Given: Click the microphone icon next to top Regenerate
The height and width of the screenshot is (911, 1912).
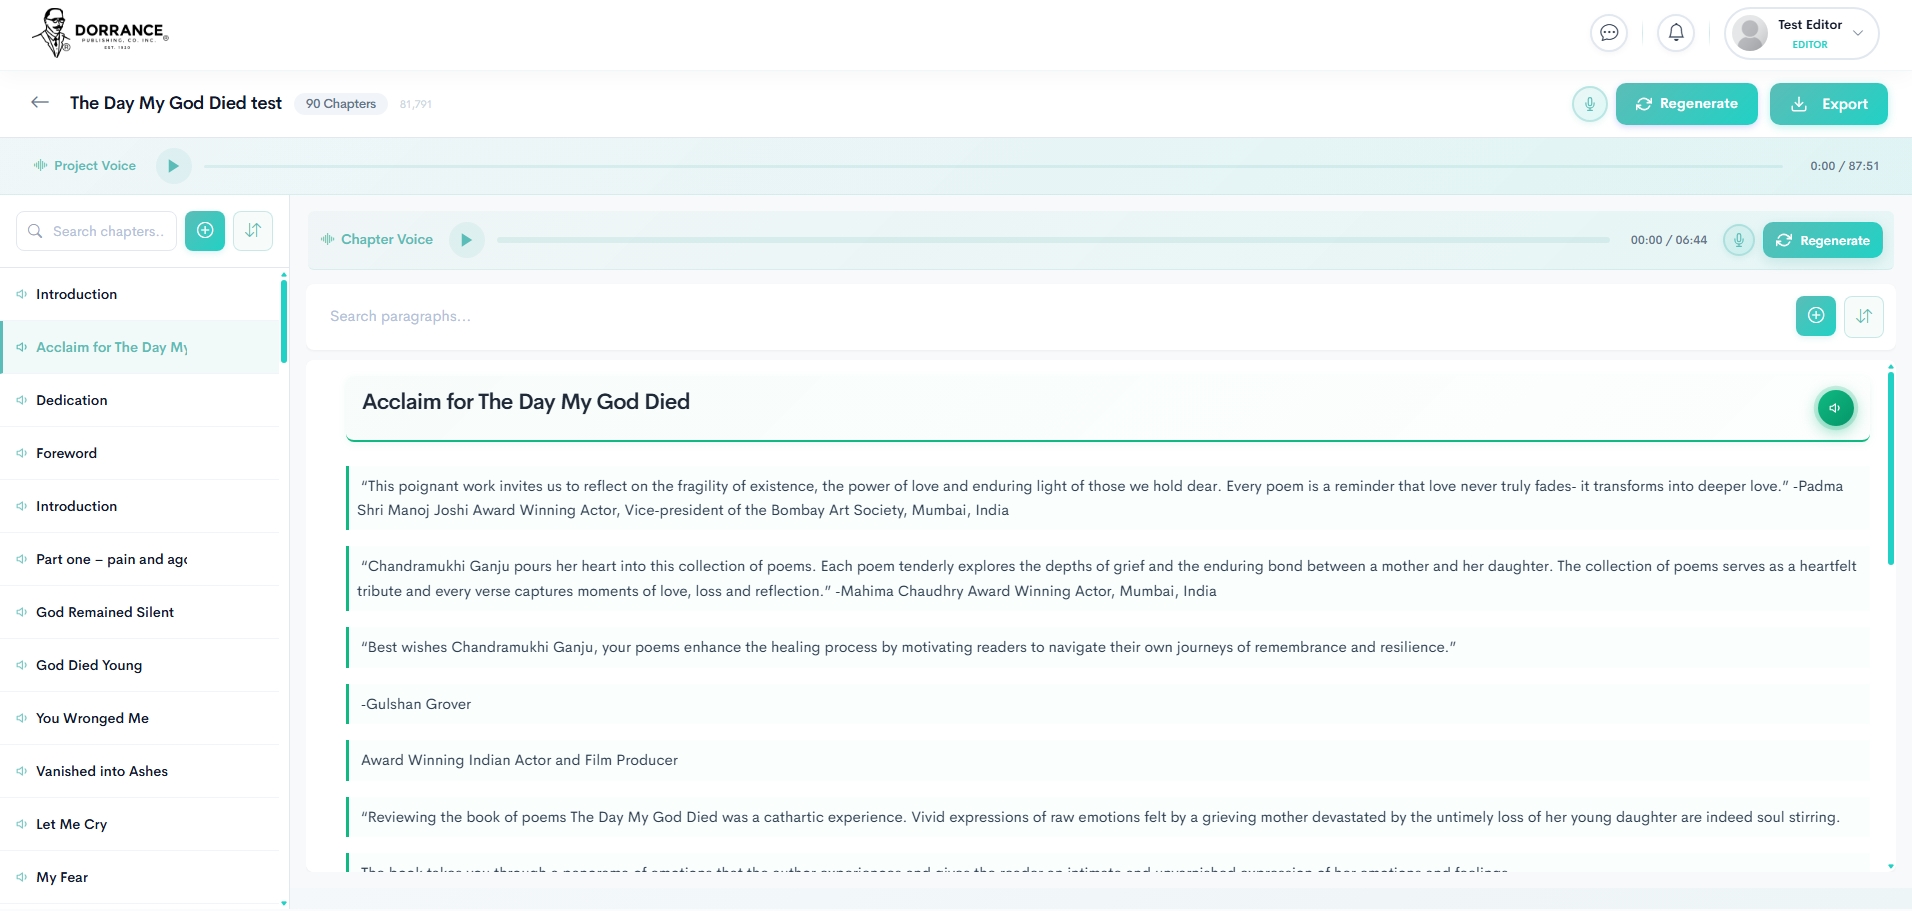Looking at the screenshot, I should [x=1589, y=104].
